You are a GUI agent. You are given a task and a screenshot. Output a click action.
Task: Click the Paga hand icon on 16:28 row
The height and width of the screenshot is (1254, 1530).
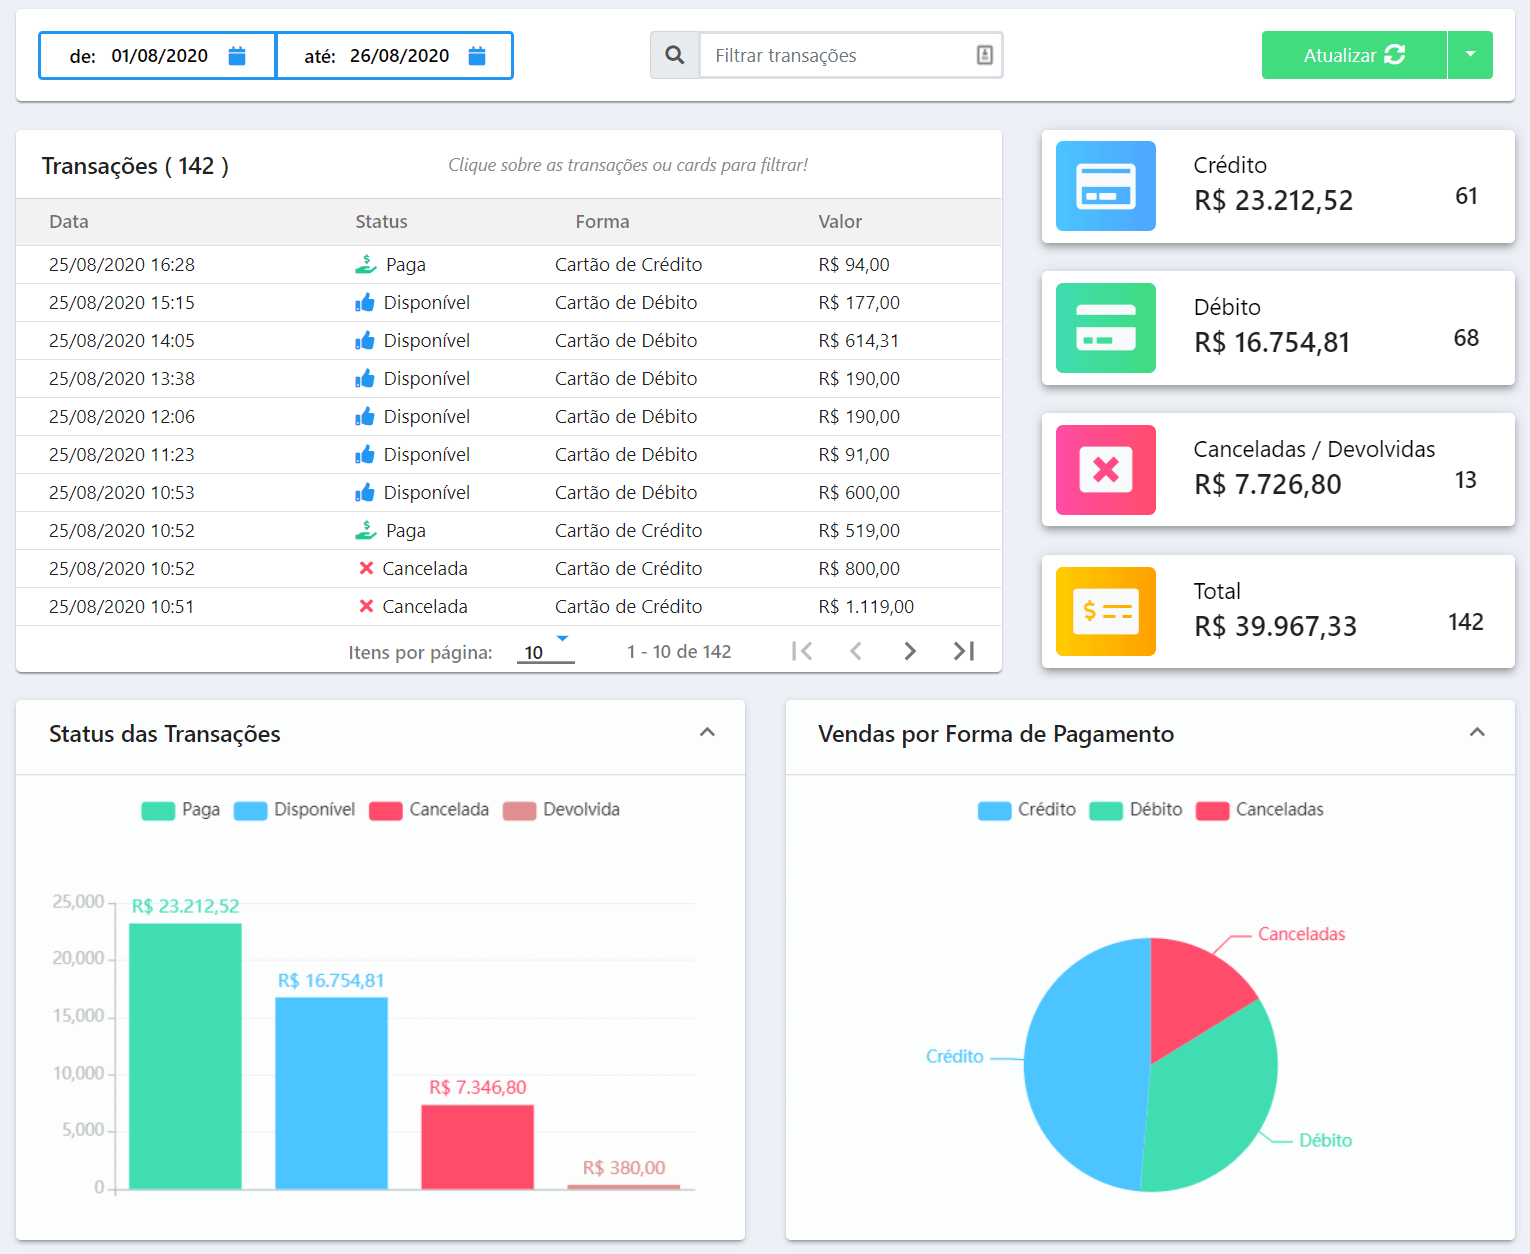[x=365, y=264]
